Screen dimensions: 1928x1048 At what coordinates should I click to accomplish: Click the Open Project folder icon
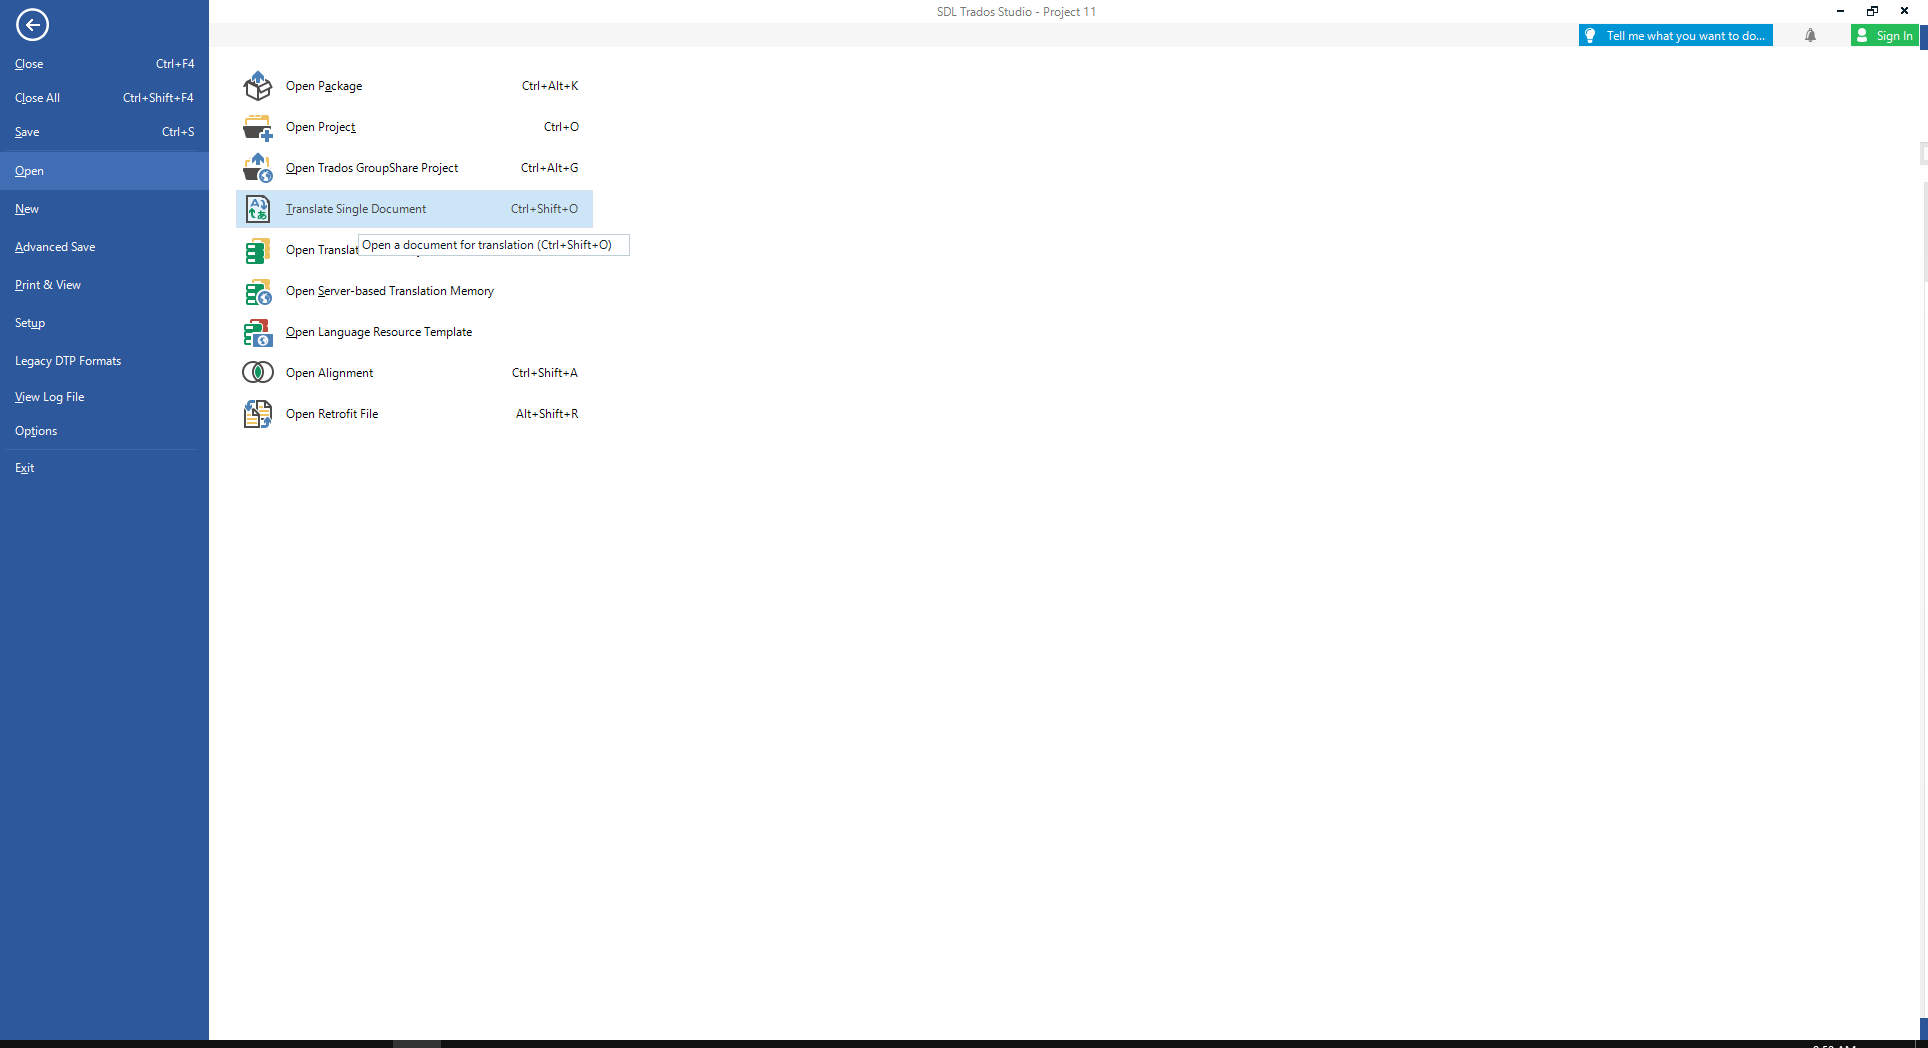click(x=258, y=127)
